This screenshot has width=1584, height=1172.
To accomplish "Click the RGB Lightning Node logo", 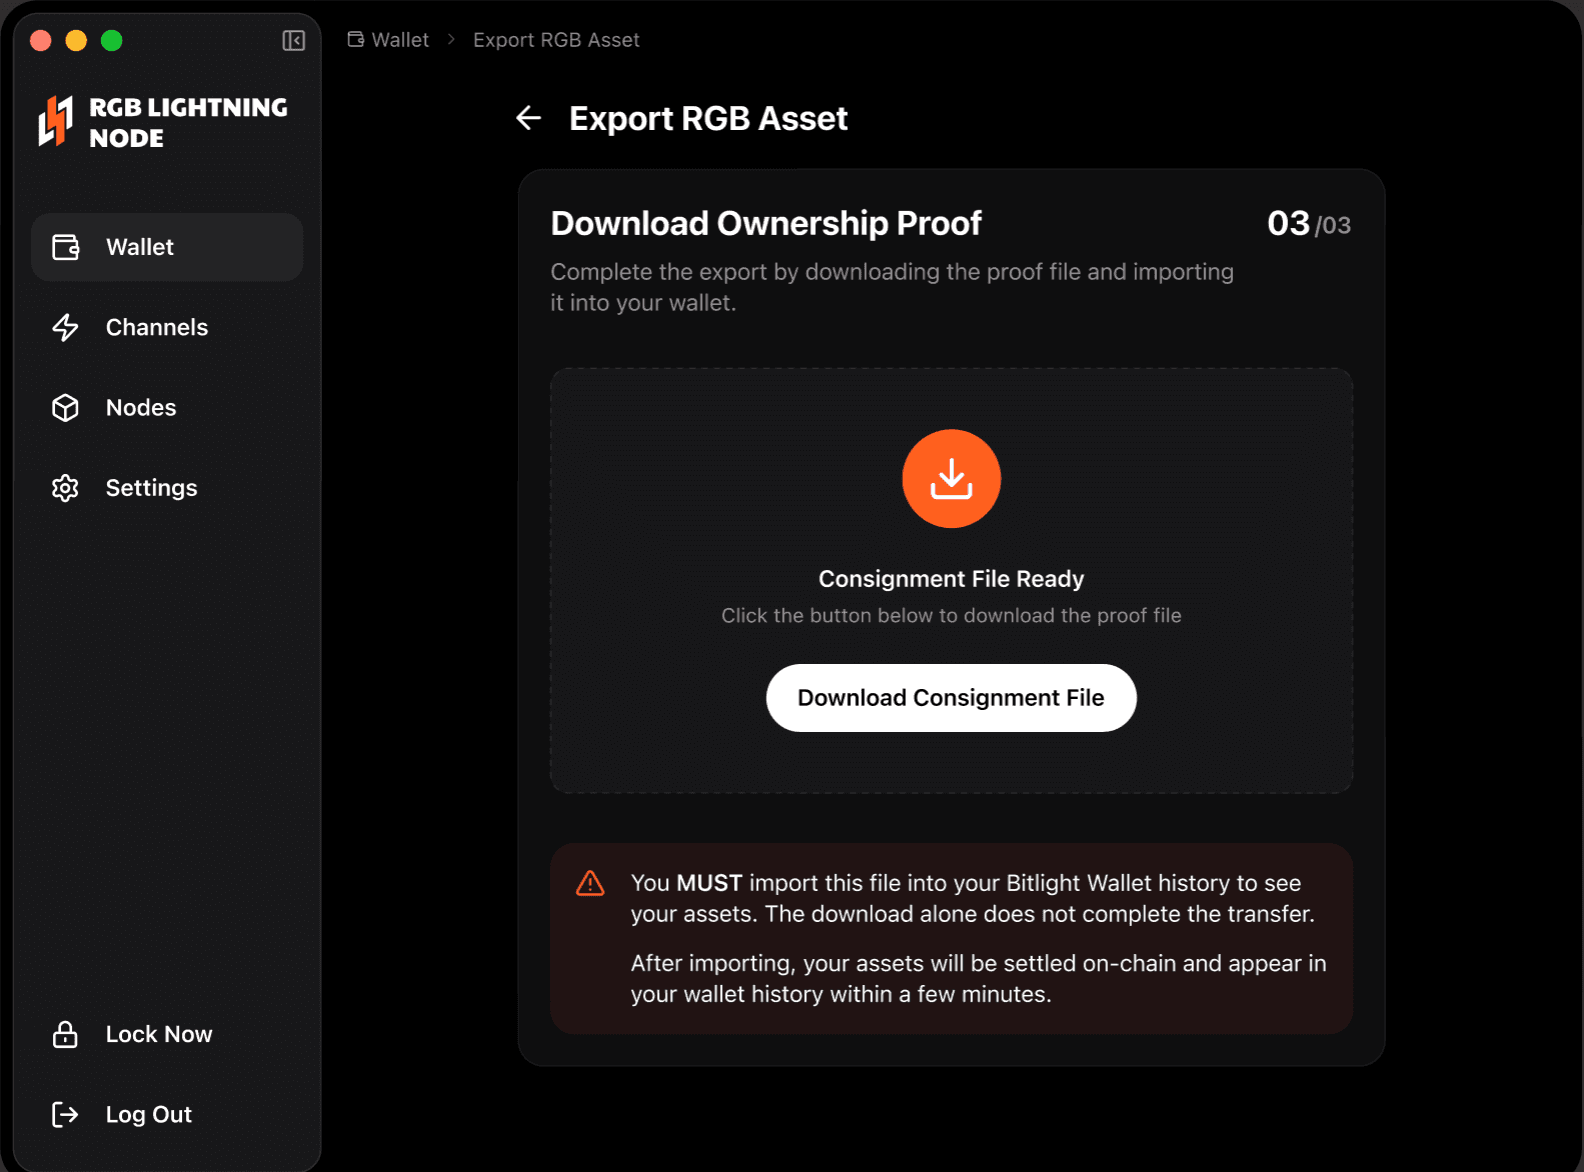I will pos(163,122).
